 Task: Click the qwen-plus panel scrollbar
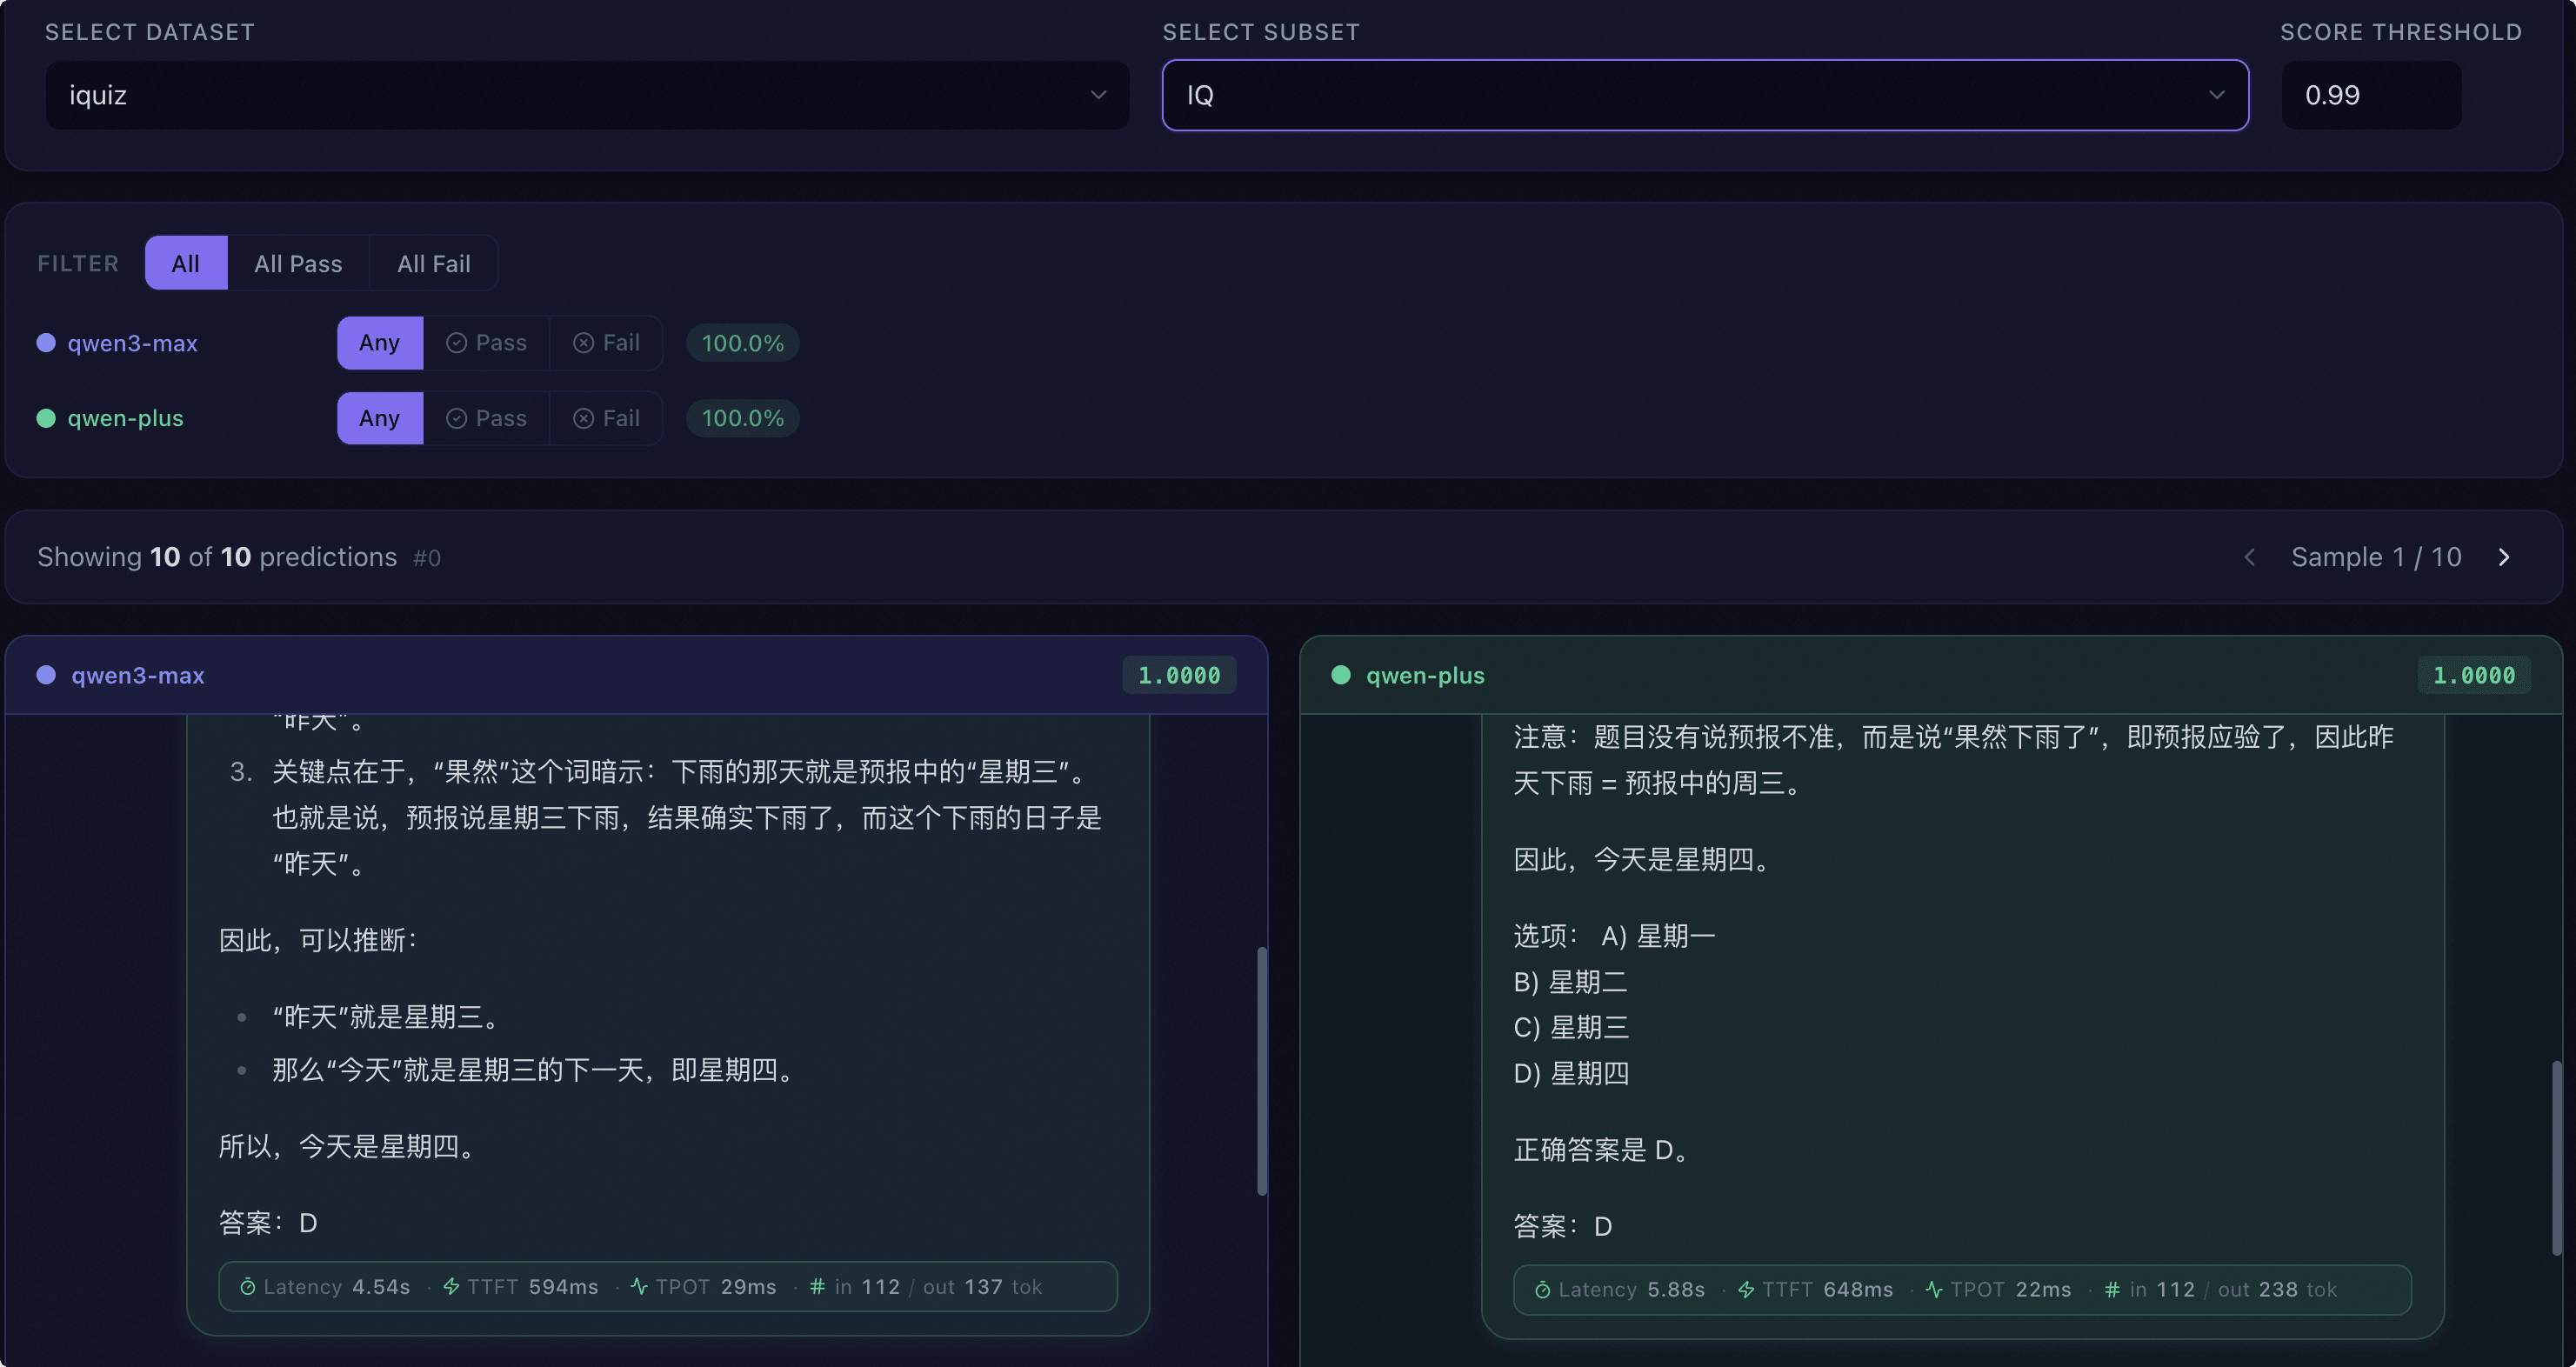(x=2557, y=1157)
